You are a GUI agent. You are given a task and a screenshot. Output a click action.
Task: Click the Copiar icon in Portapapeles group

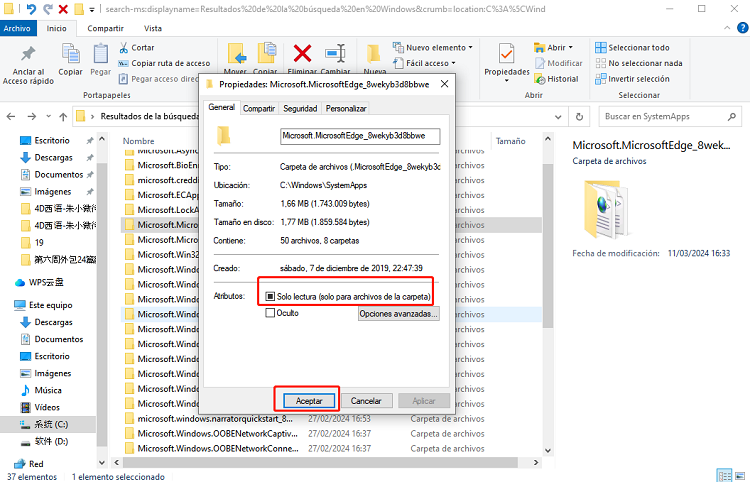(x=70, y=54)
